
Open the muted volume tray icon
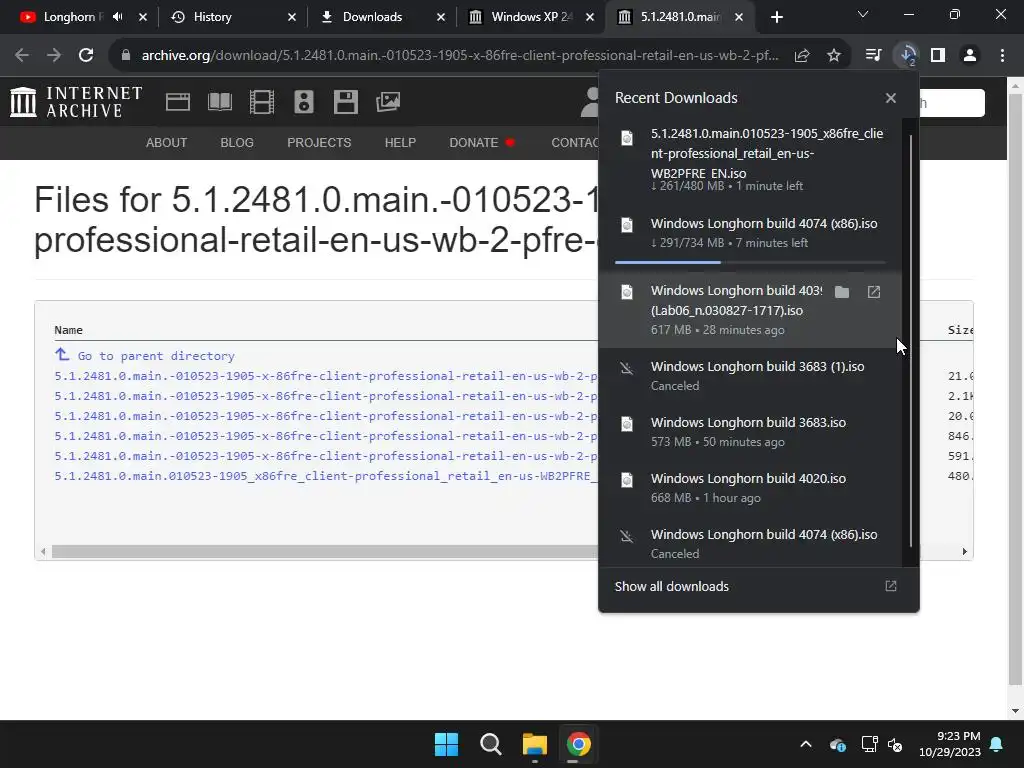[895, 744]
